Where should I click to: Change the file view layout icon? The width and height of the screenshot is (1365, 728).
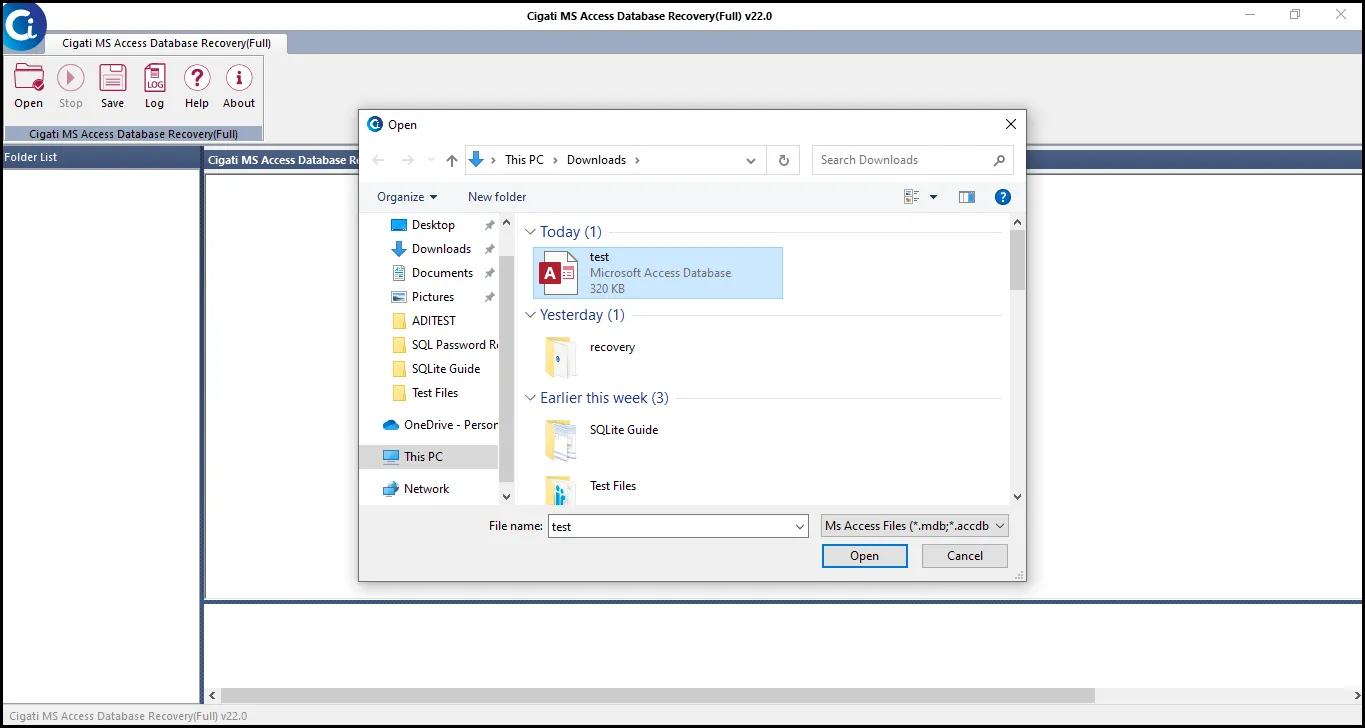click(912, 197)
